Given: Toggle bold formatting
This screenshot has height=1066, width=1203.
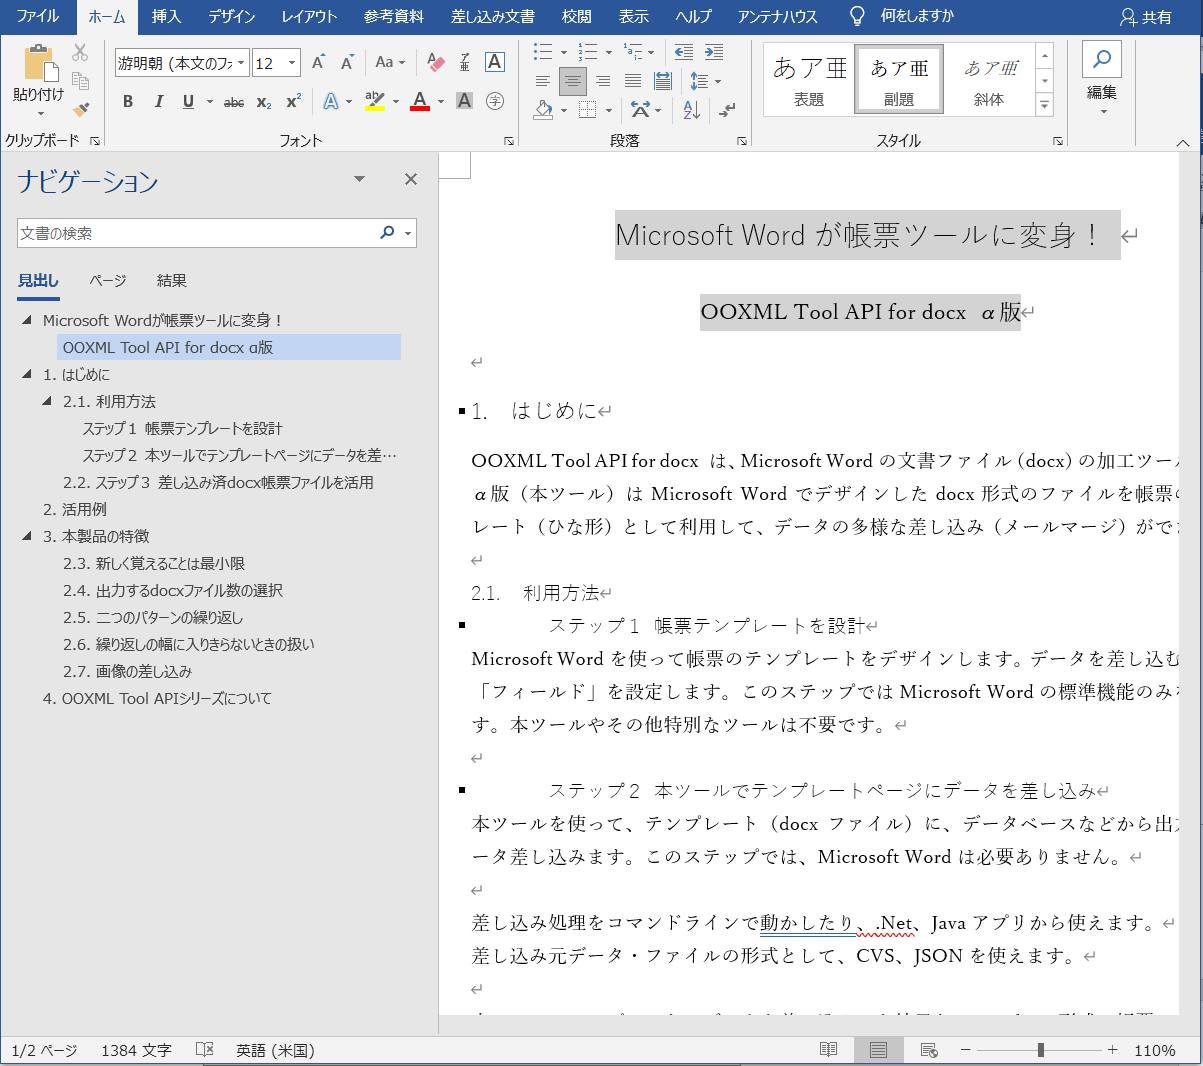Looking at the screenshot, I should click(x=128, y=102).
